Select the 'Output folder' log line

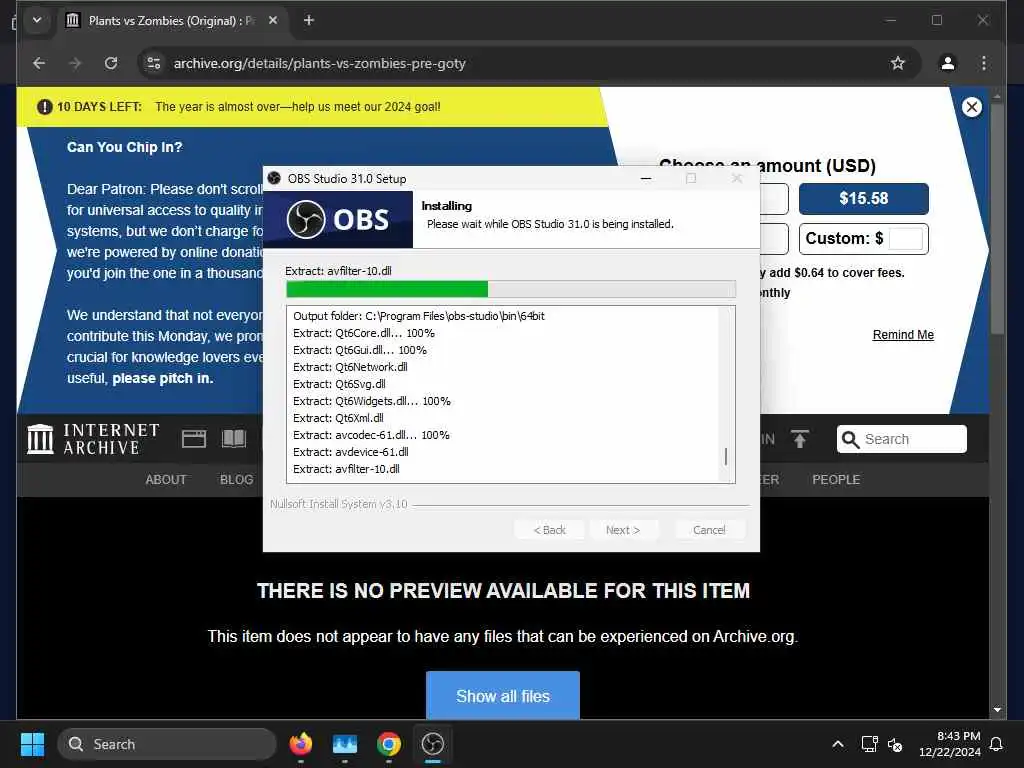coord(419,316)
